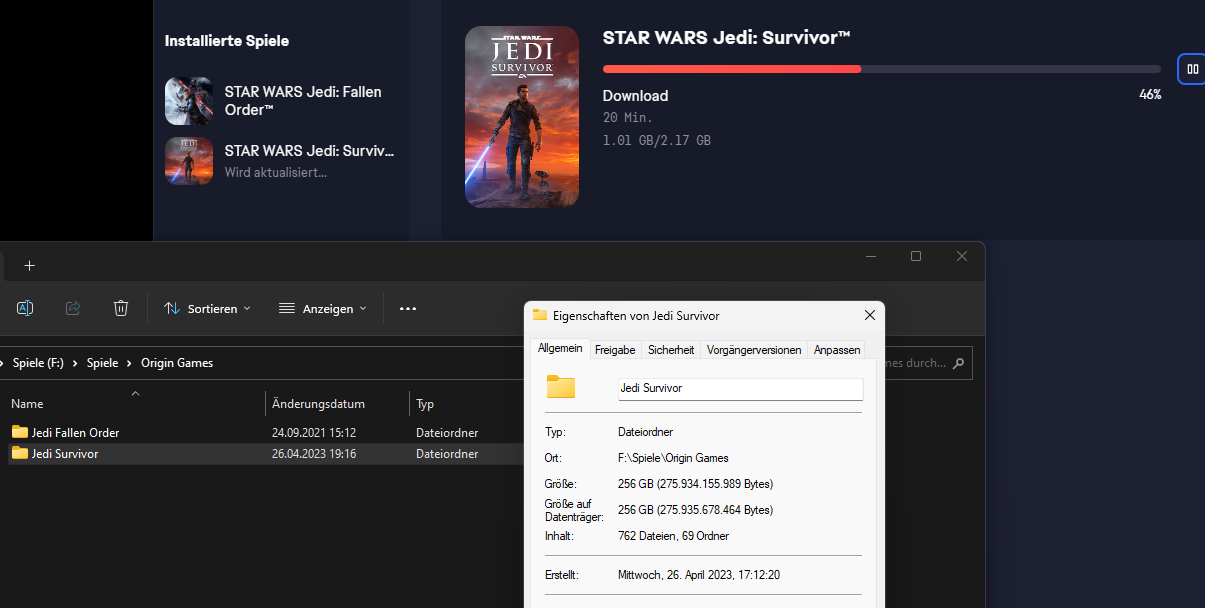Image resolution: width=1205 pixels, height=608 pixels.
Task: Click the Spiele folder breadcrumb
Action: tap(102, 363)
